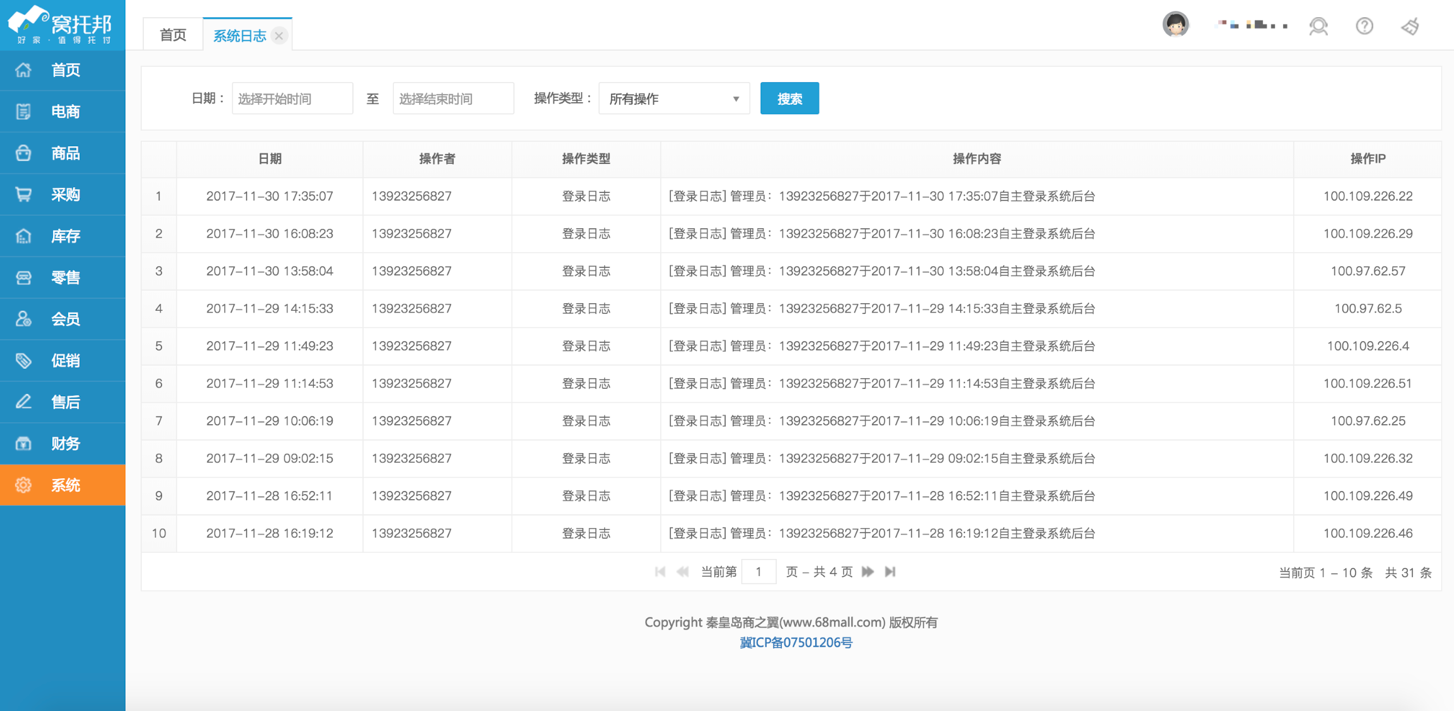1454x711 pixels.
Task: Select the highlighted 系统 sidebar item
Action: click(x=63, y=485)
